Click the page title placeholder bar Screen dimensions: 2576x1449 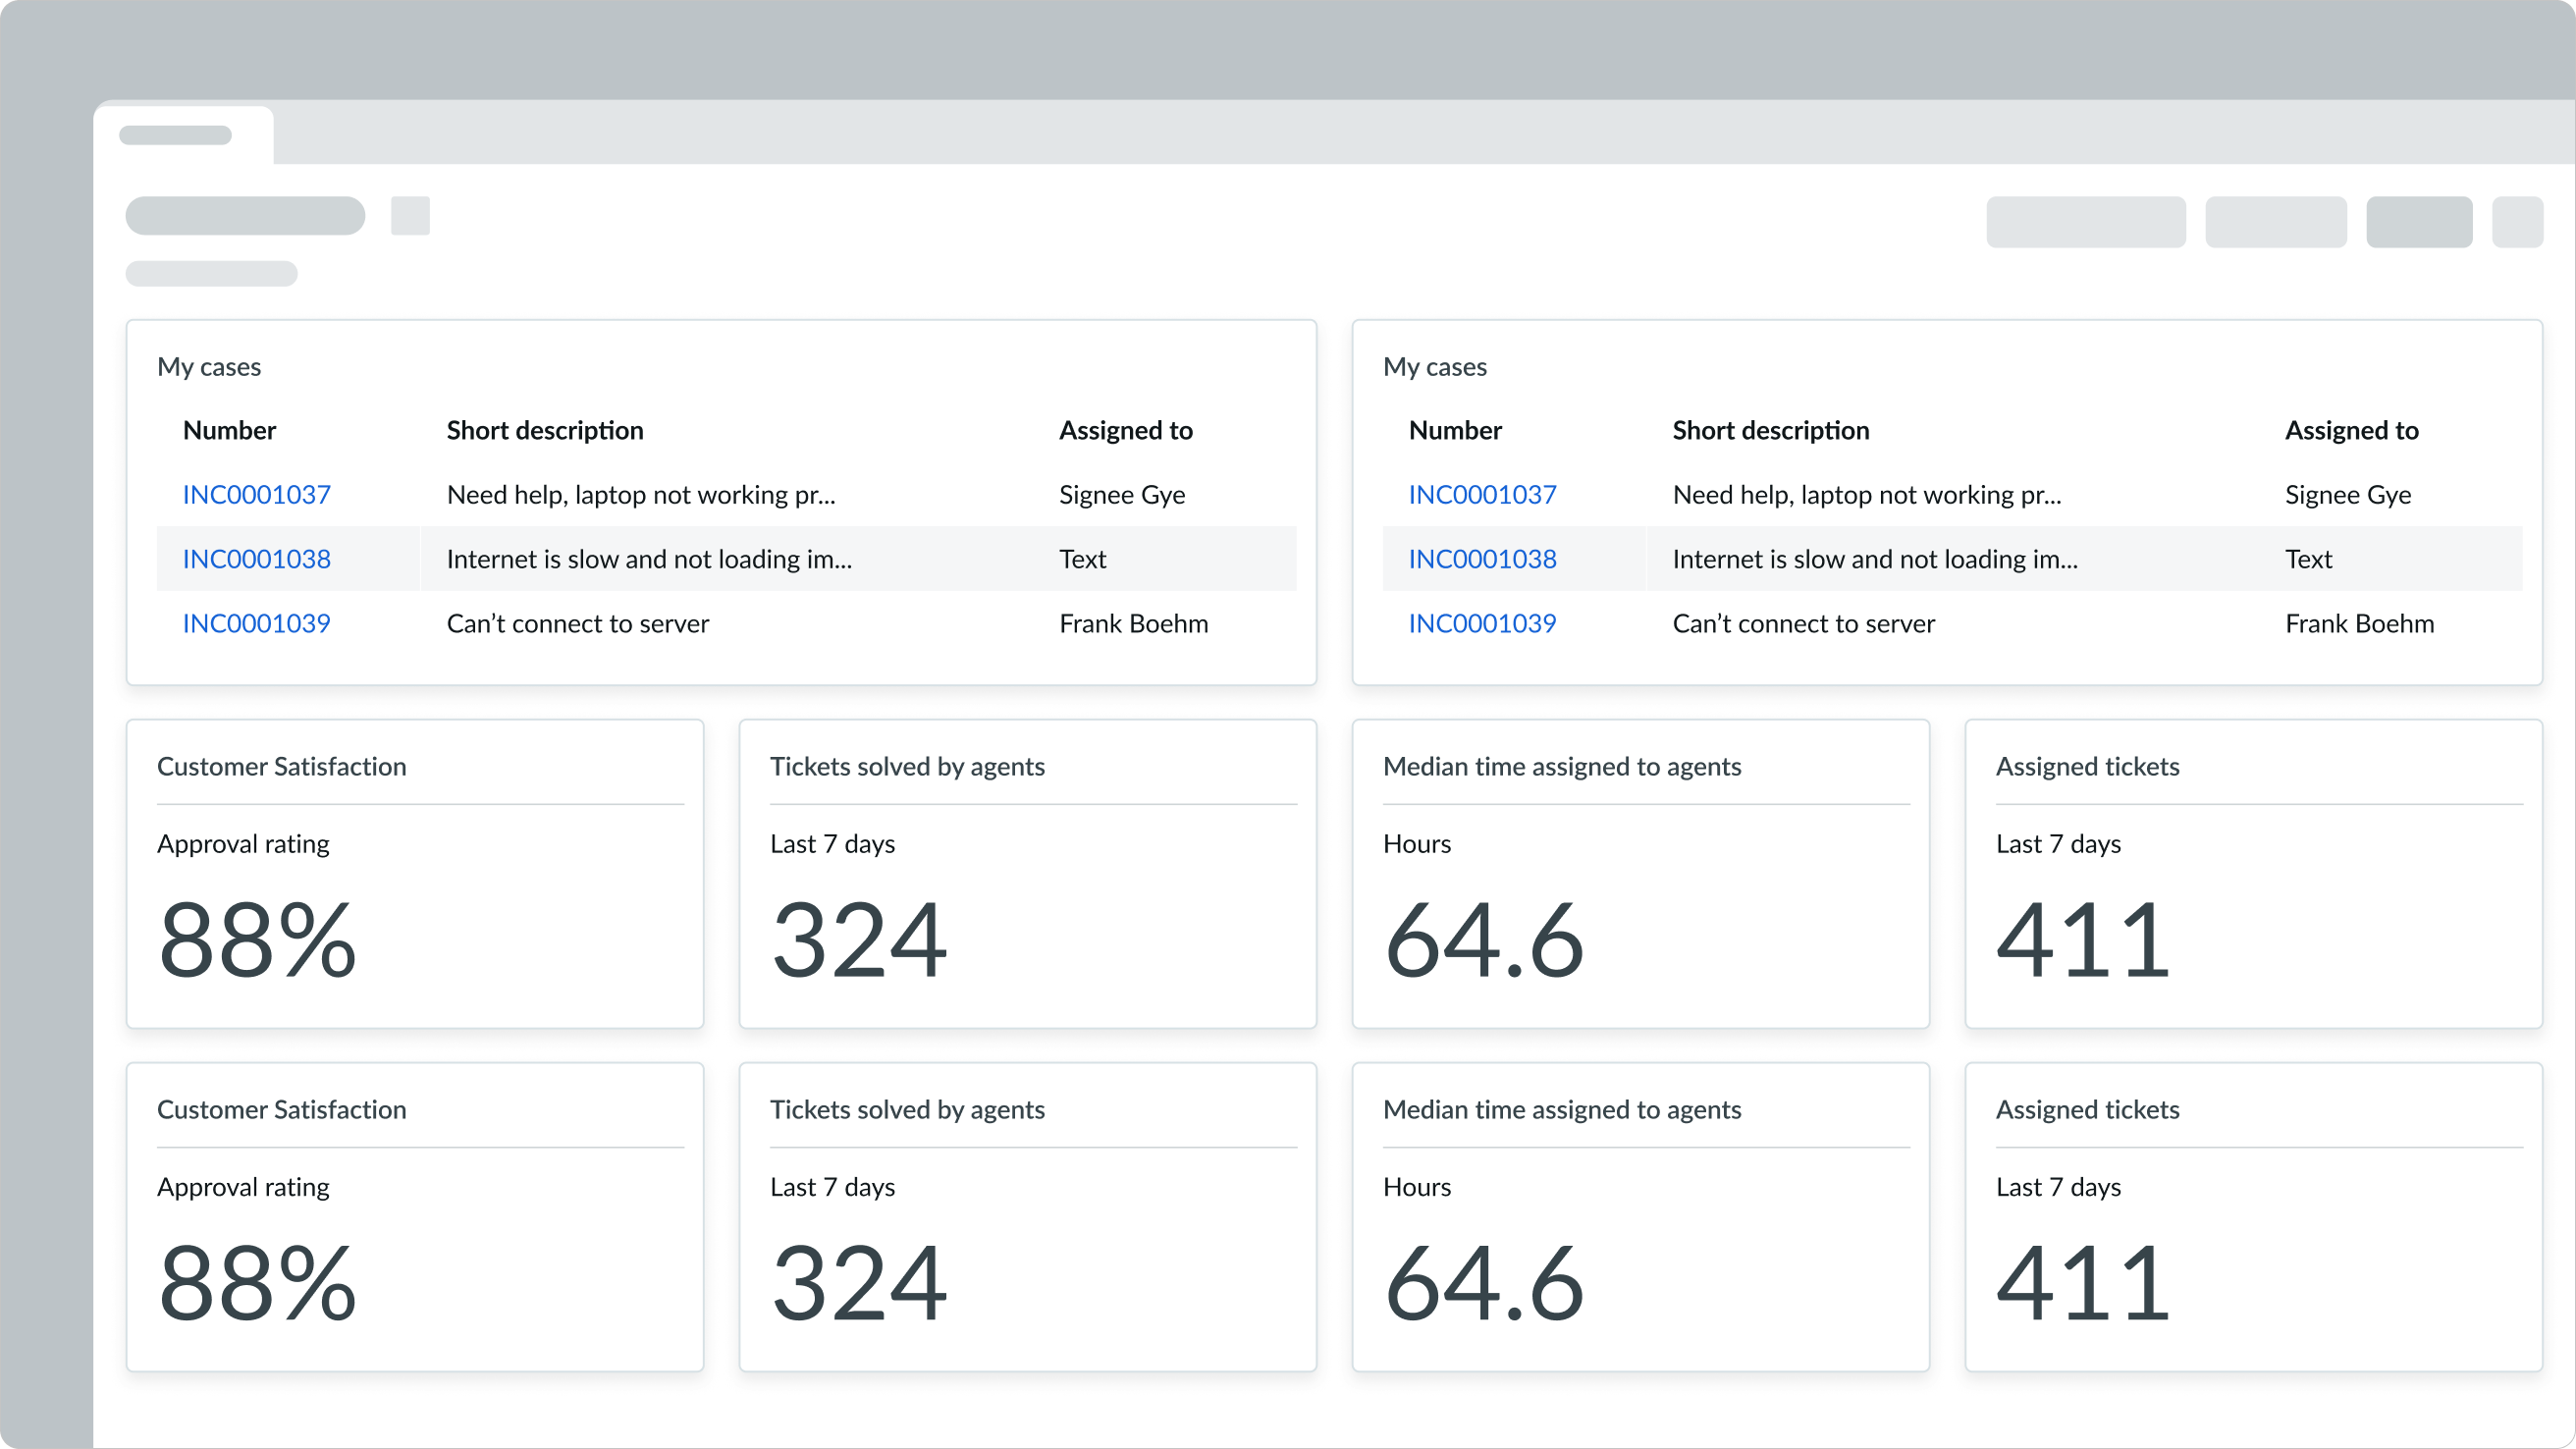(245, 216)
